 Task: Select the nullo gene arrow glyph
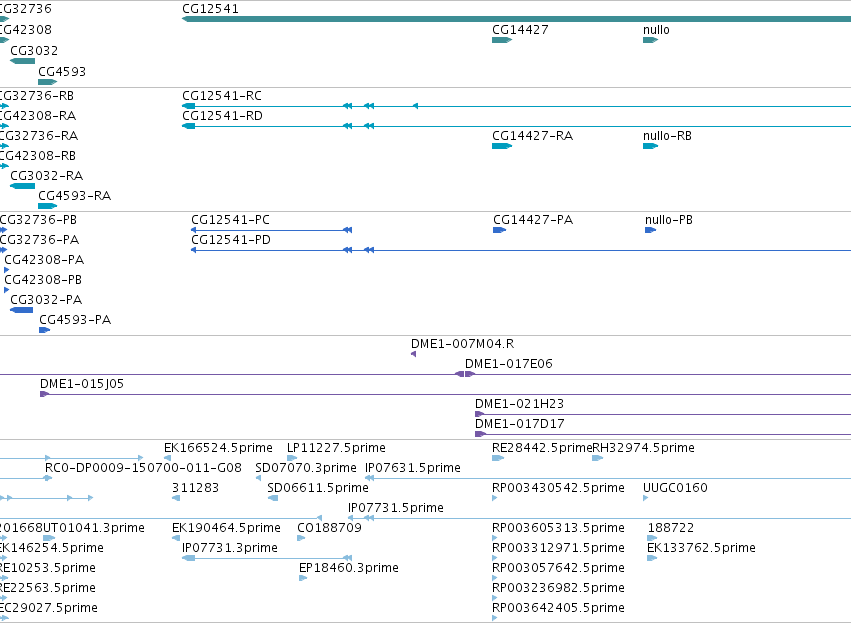click(650, 40)
